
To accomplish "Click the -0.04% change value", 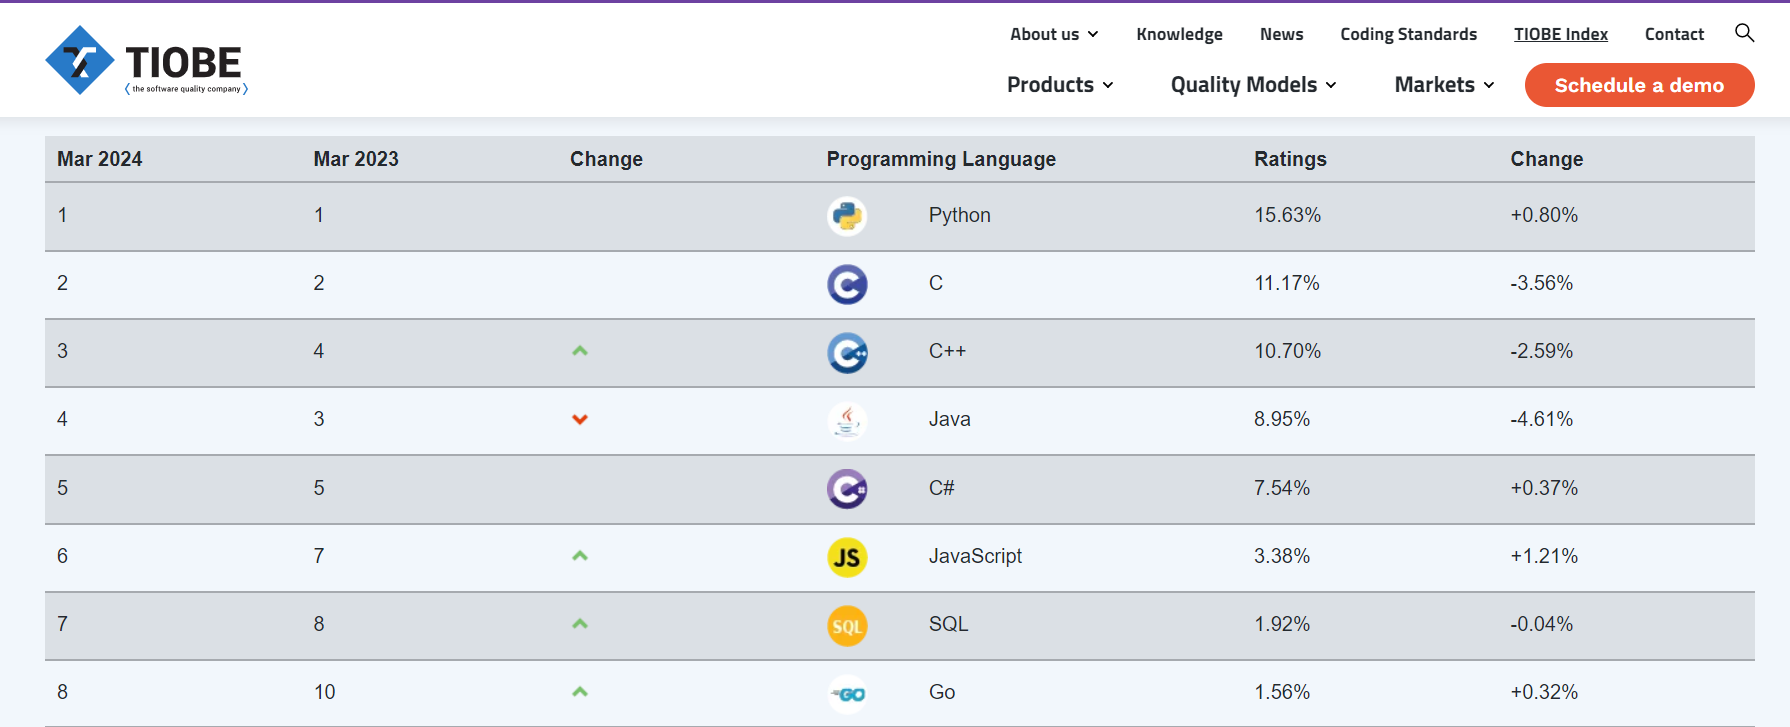I will click(x=1541, y=624).
